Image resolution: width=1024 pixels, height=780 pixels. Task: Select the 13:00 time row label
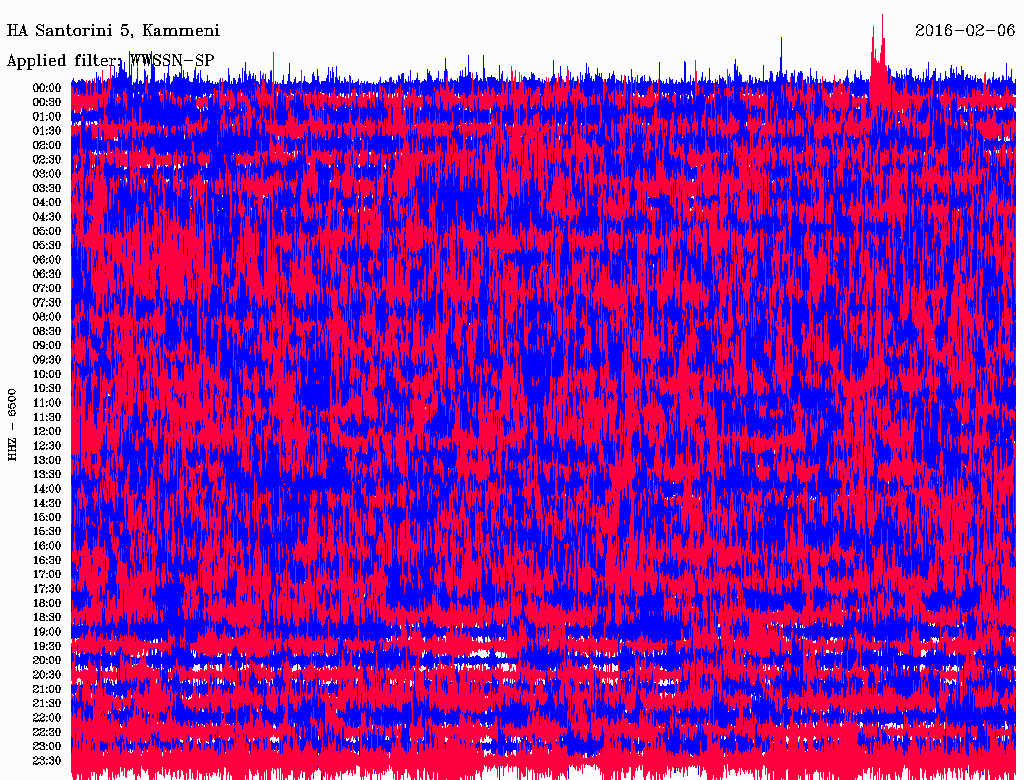click(x=46, y=460)
